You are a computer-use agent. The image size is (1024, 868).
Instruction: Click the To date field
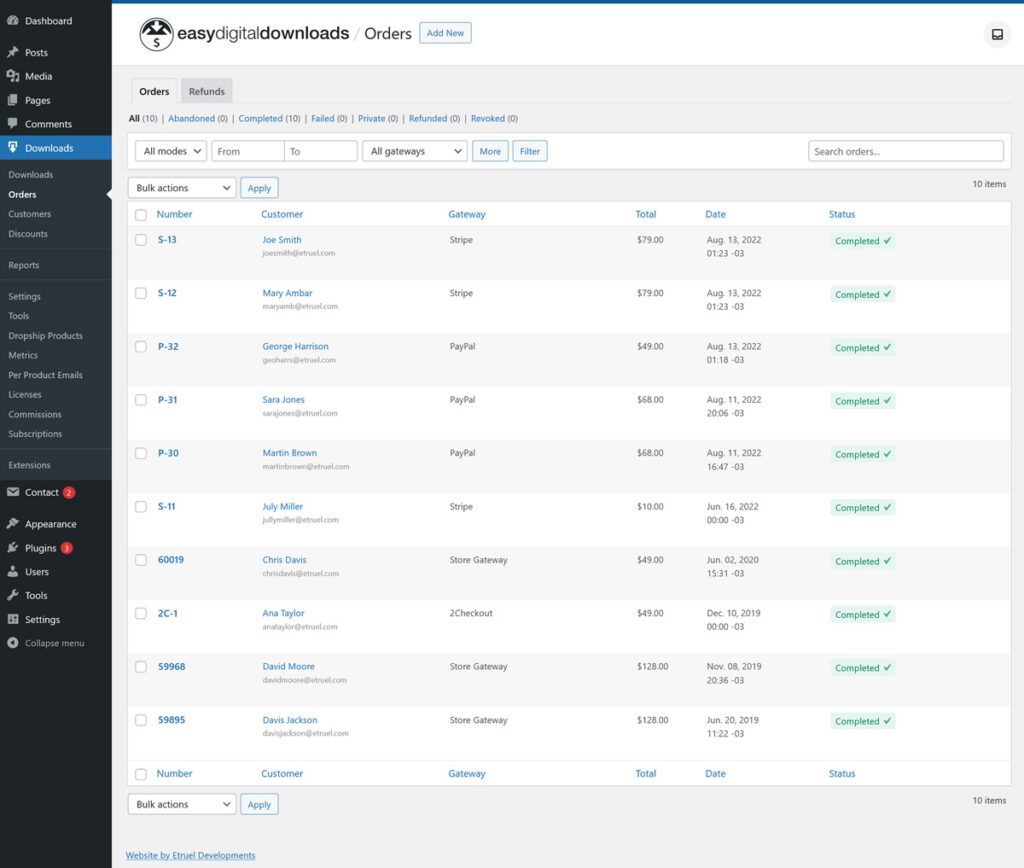(x=321, y=151)
